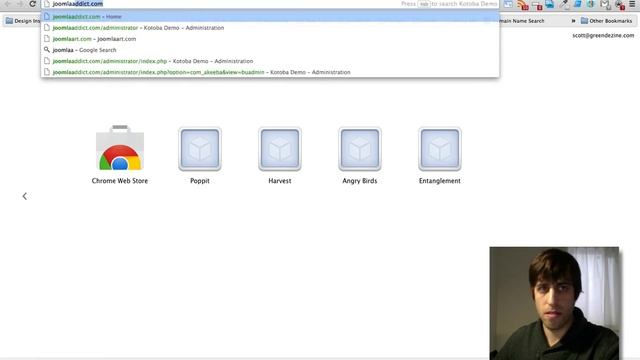Open the Chrome hamburger menu

[632, 4]
